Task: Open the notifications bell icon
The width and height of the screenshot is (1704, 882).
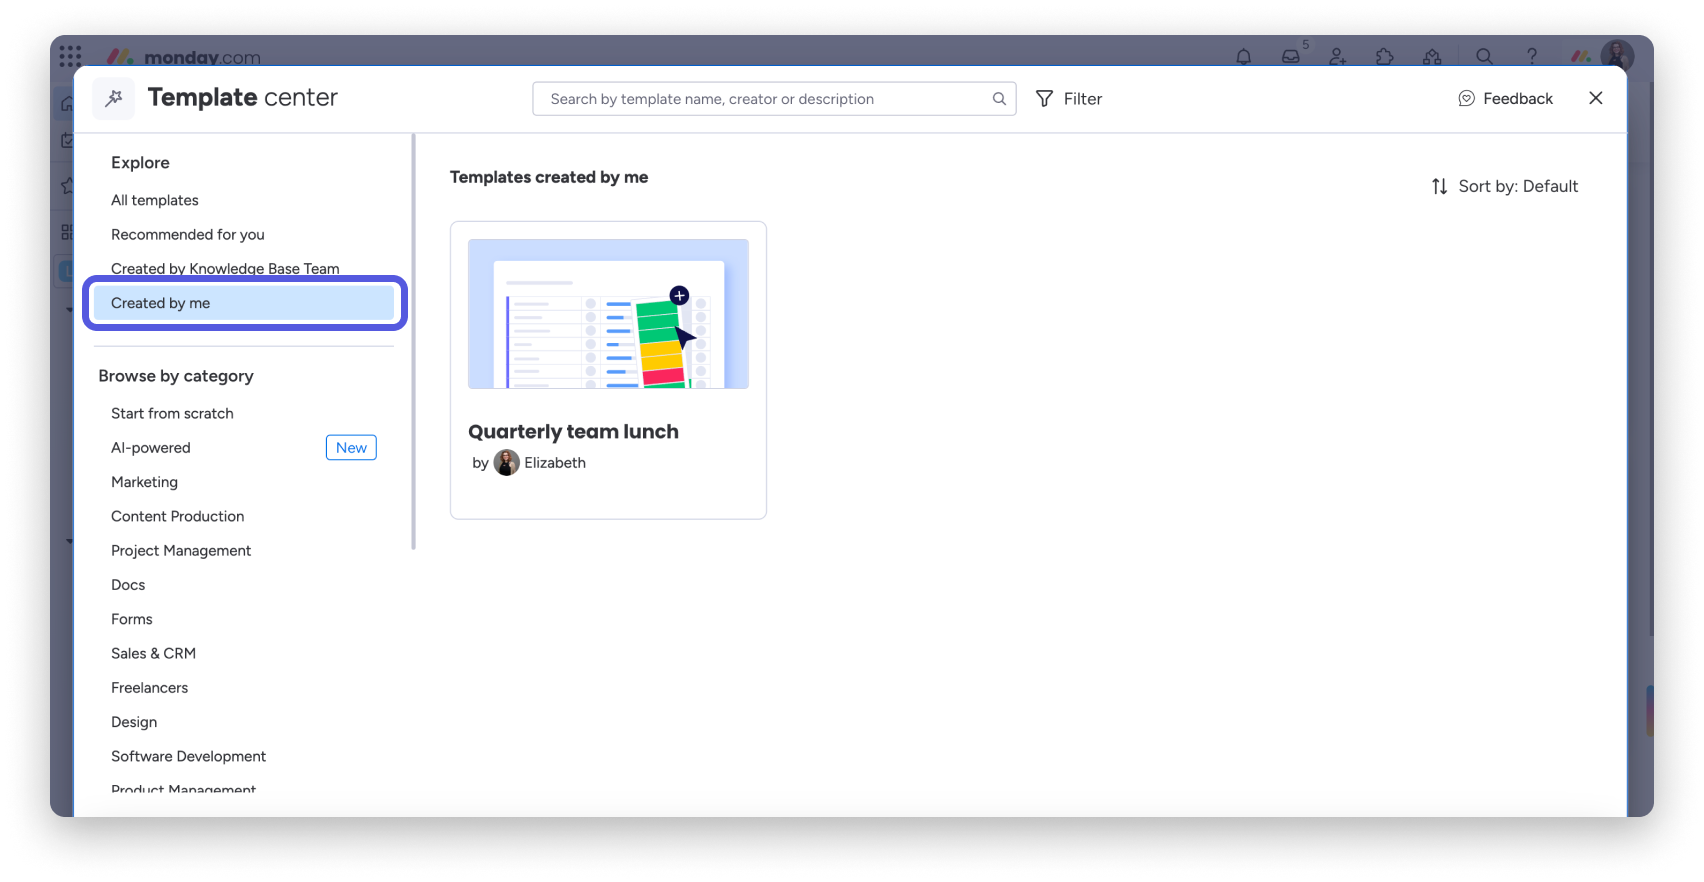Action: click(1243, 57)
